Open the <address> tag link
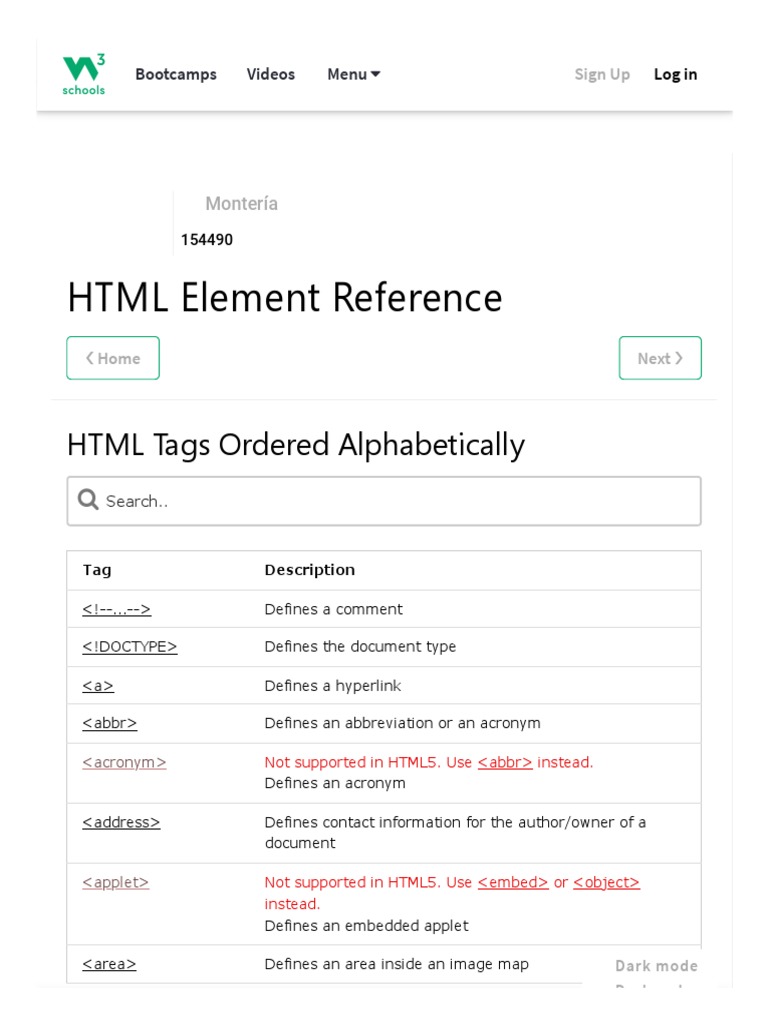This screenshot has height=1024, width=768. (x=121, y=822)
